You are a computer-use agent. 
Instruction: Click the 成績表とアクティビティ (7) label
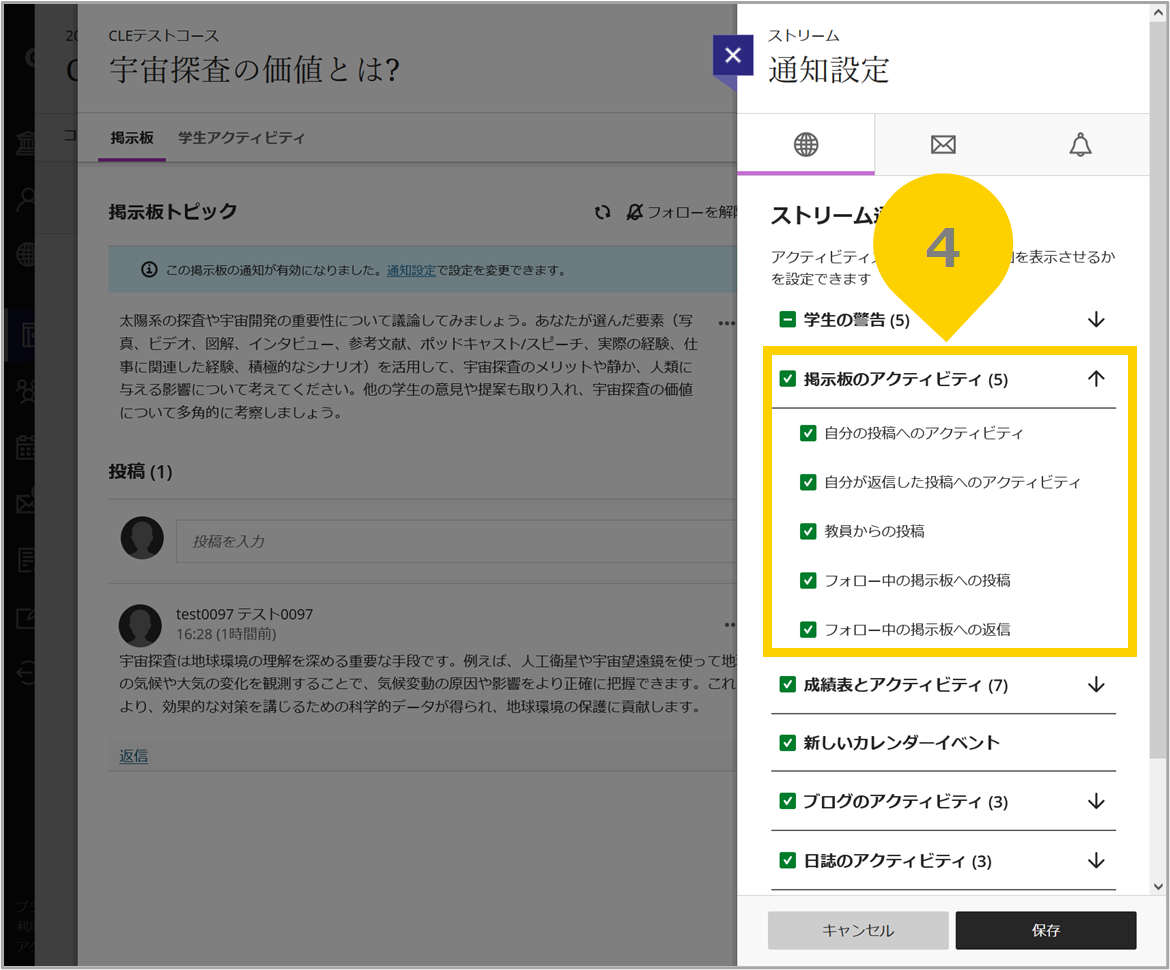tap(905, 685)
